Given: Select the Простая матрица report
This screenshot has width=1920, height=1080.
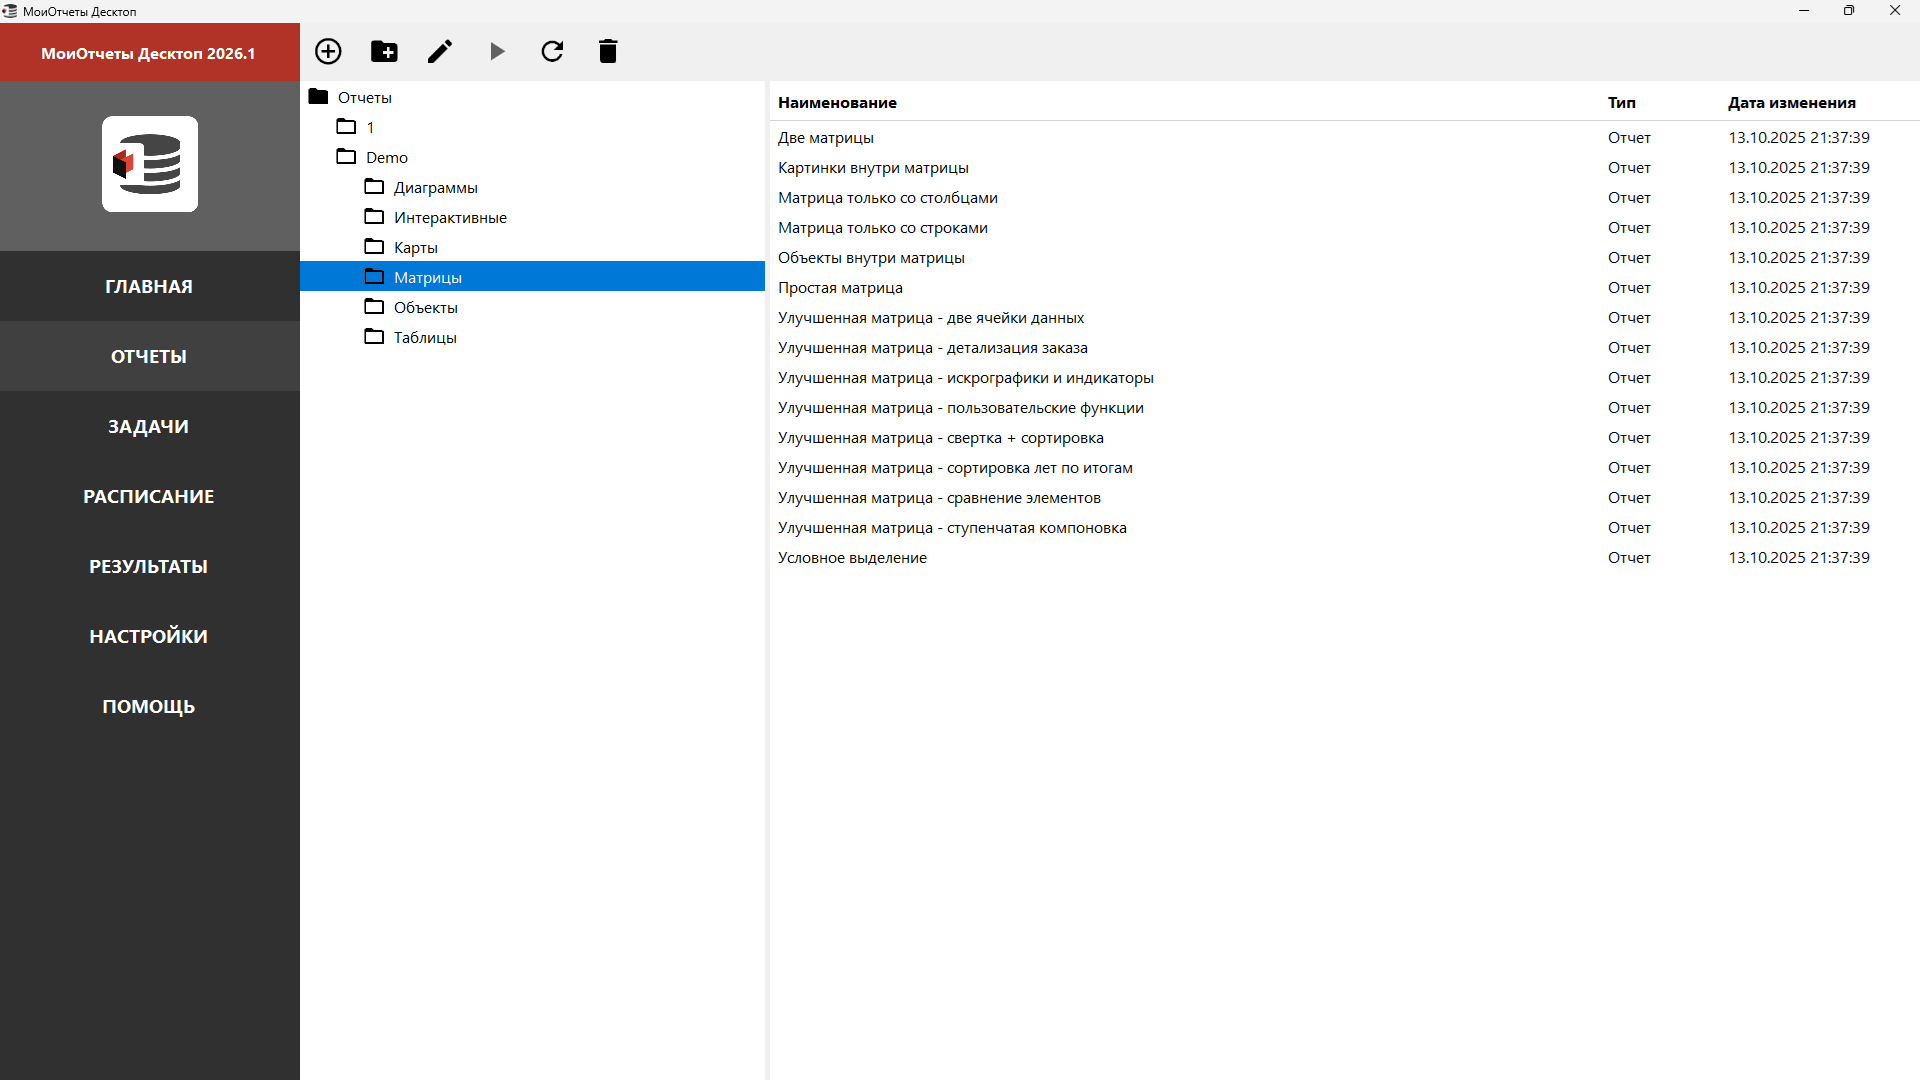Looking at the screenshot, I should point(840,287).
